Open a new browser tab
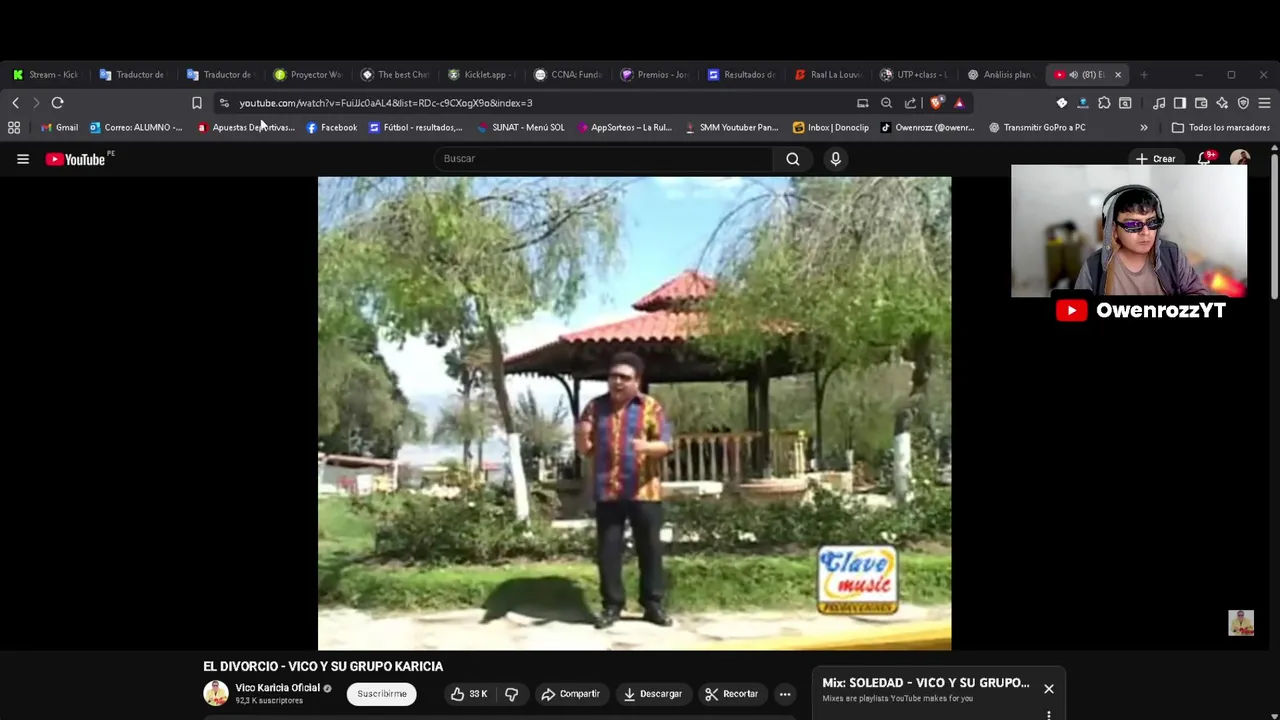Screen dimensions: 1280x720 click(x=1144, y=75)
